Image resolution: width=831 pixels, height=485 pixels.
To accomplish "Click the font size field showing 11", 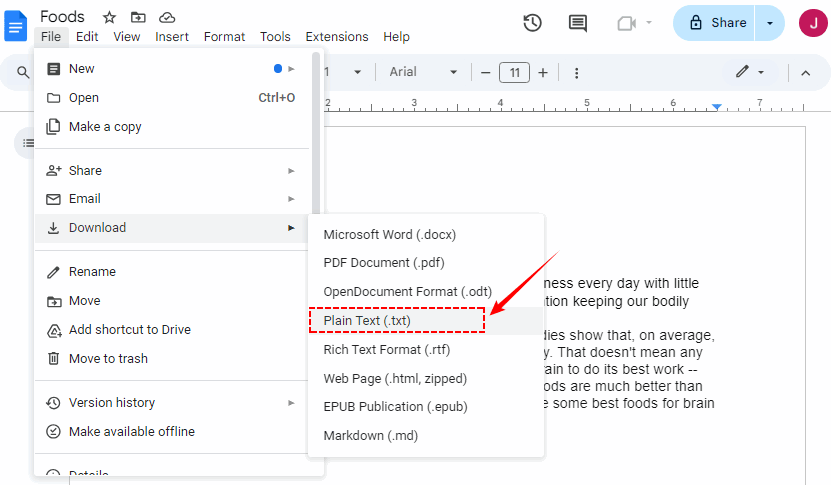I will coord(514,73).
